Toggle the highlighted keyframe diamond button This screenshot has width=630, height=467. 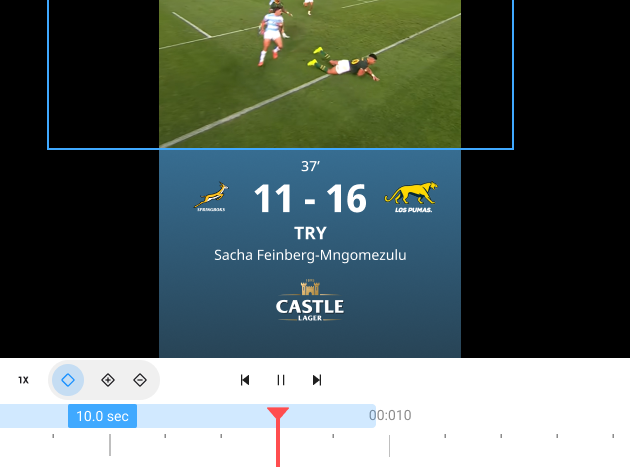tap(68, 380)
